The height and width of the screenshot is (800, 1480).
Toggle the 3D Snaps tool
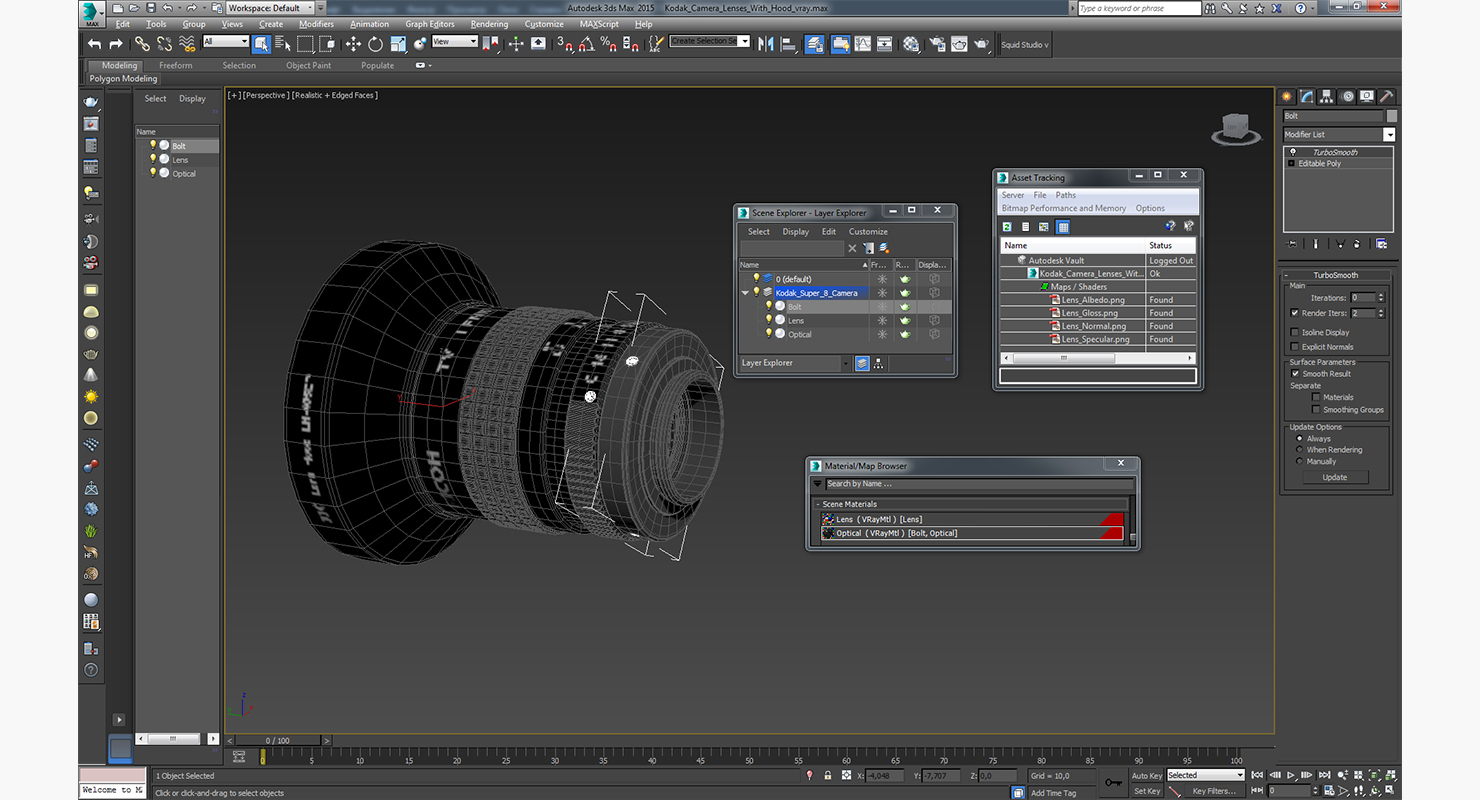pos(565,44)
